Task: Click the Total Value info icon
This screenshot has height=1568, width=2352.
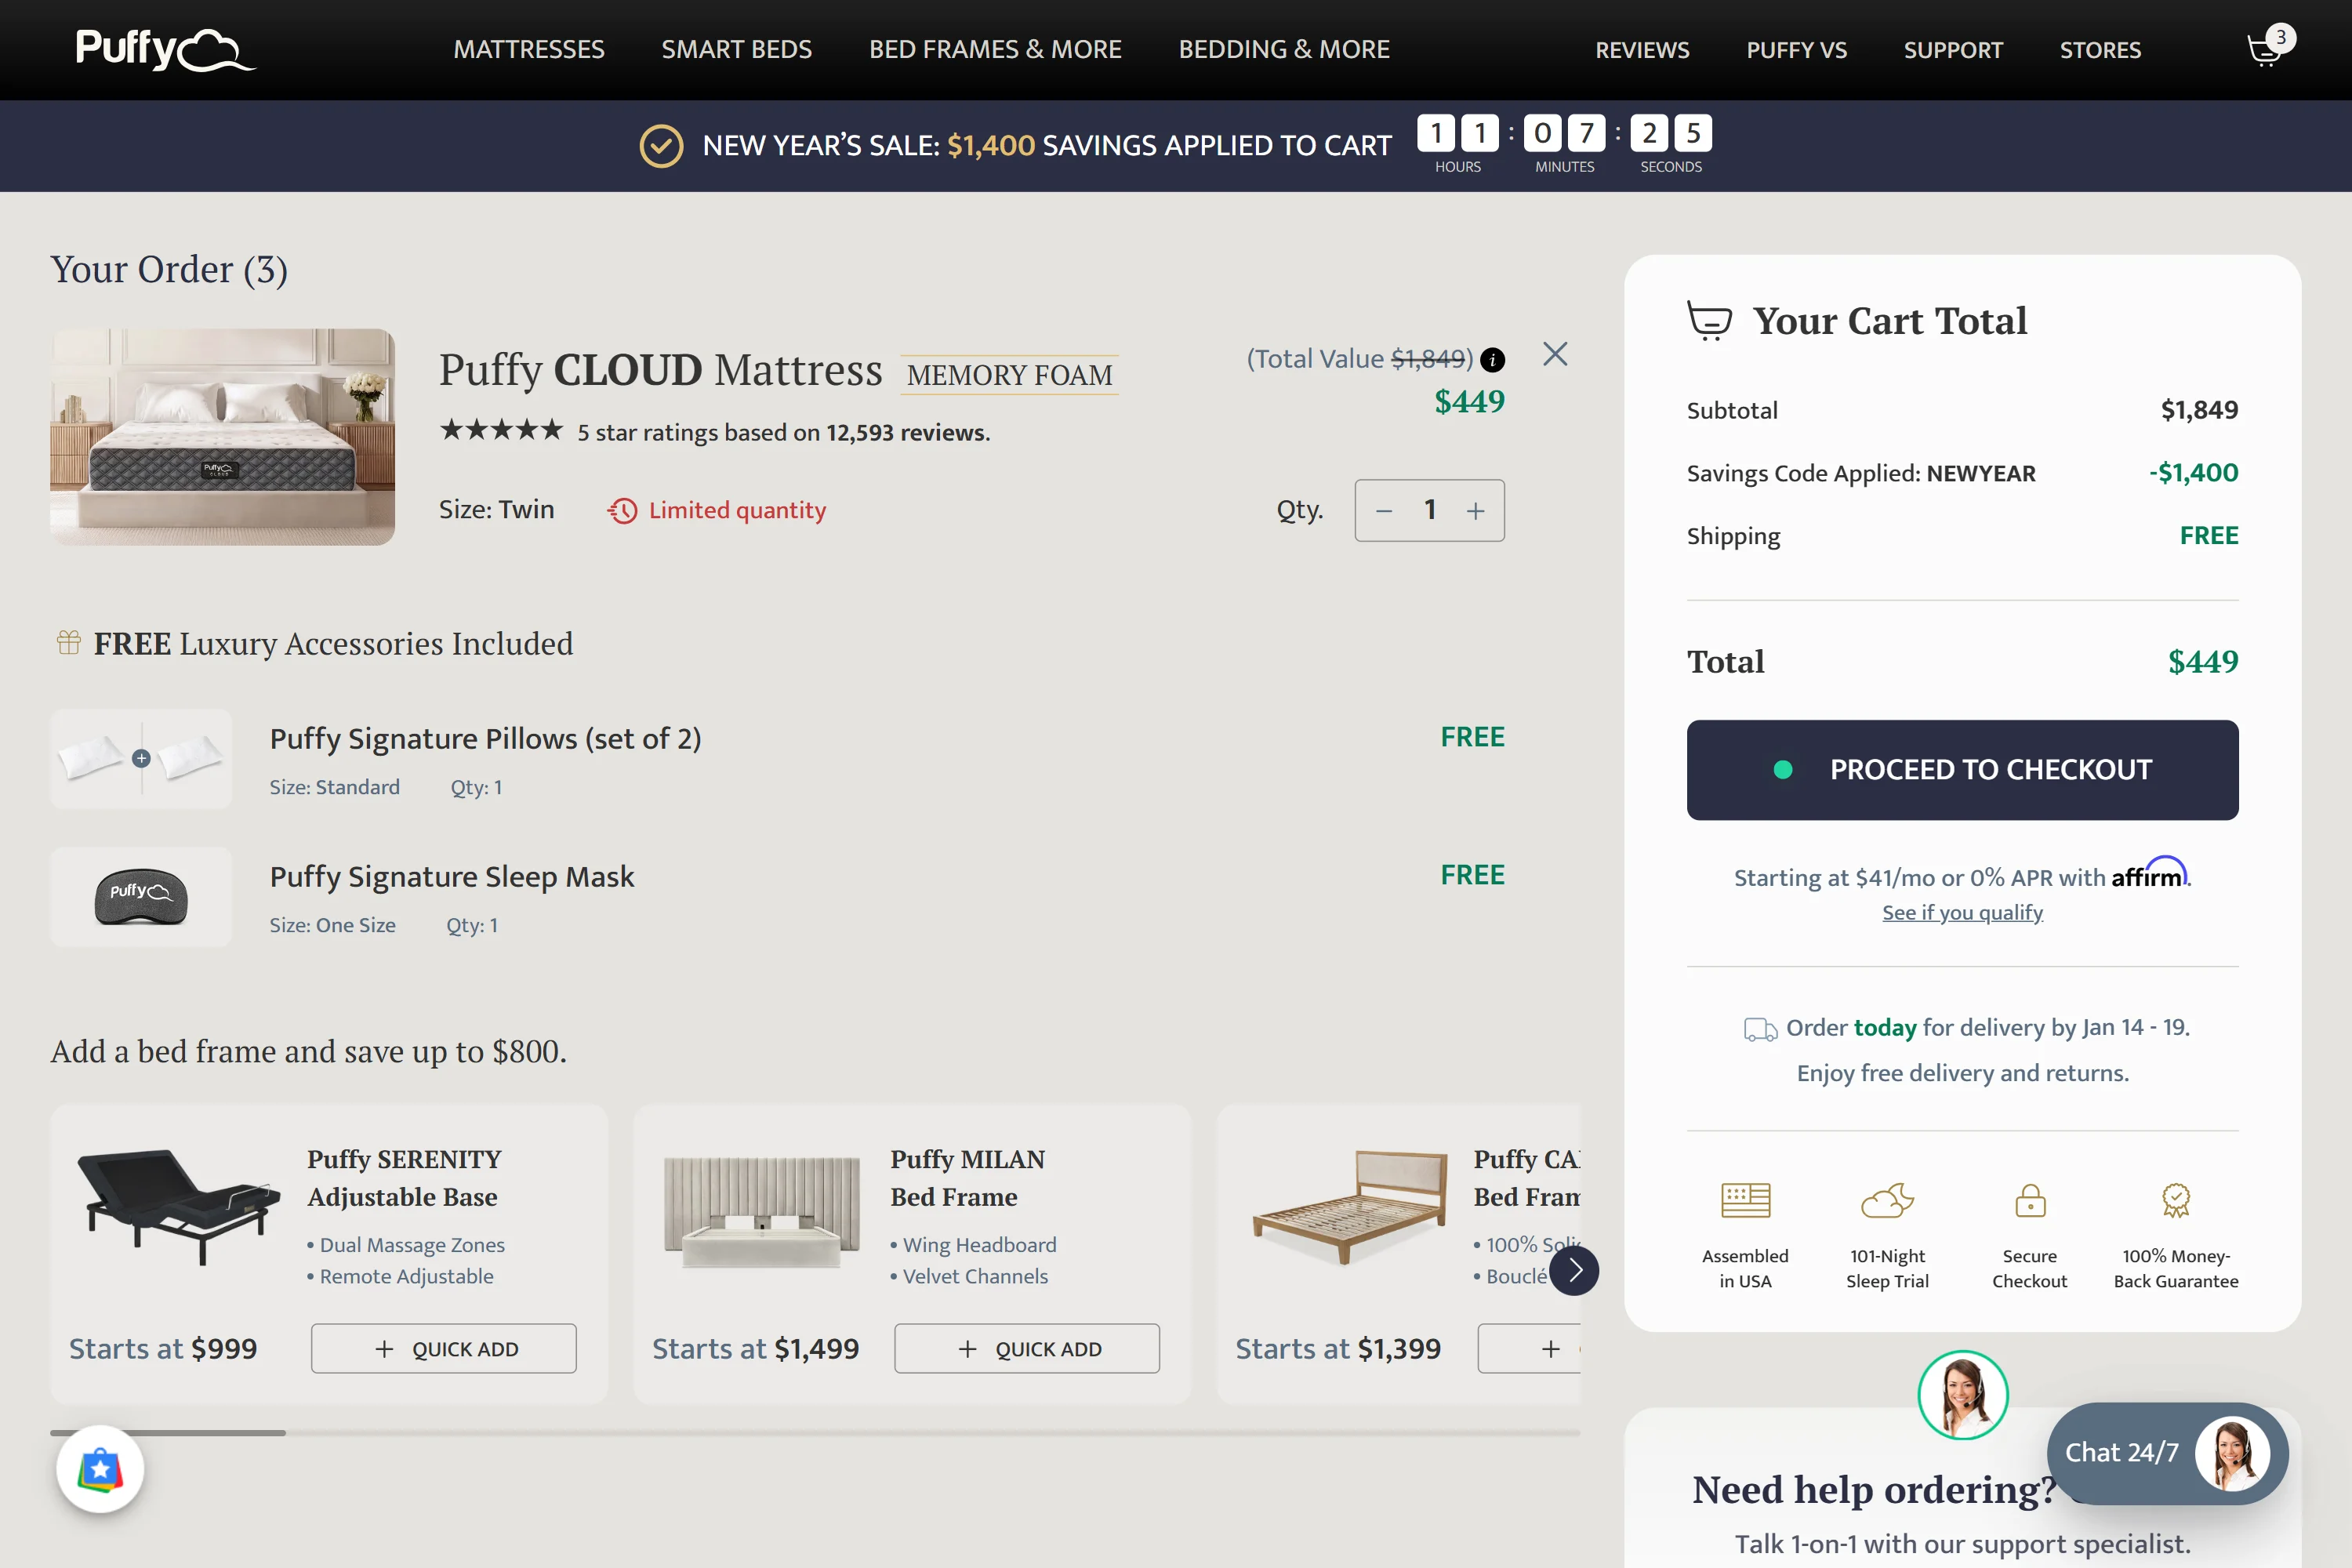Action: click(1492, 360)
